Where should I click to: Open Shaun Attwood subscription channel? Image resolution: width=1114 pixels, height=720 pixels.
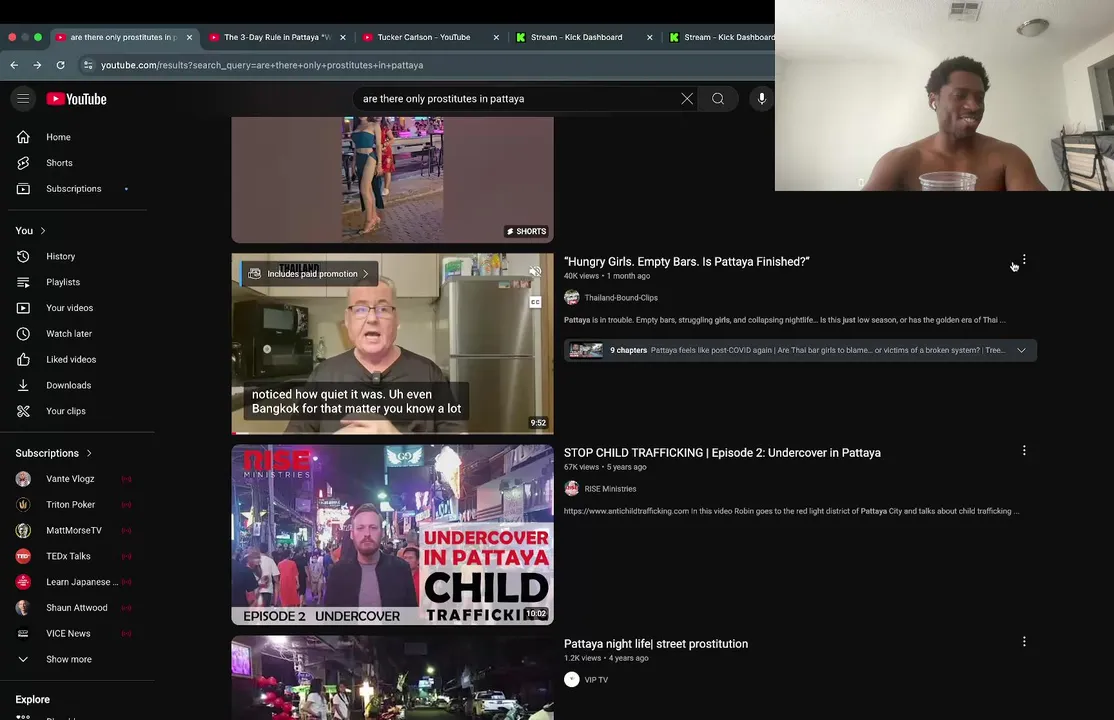(77, 608)
